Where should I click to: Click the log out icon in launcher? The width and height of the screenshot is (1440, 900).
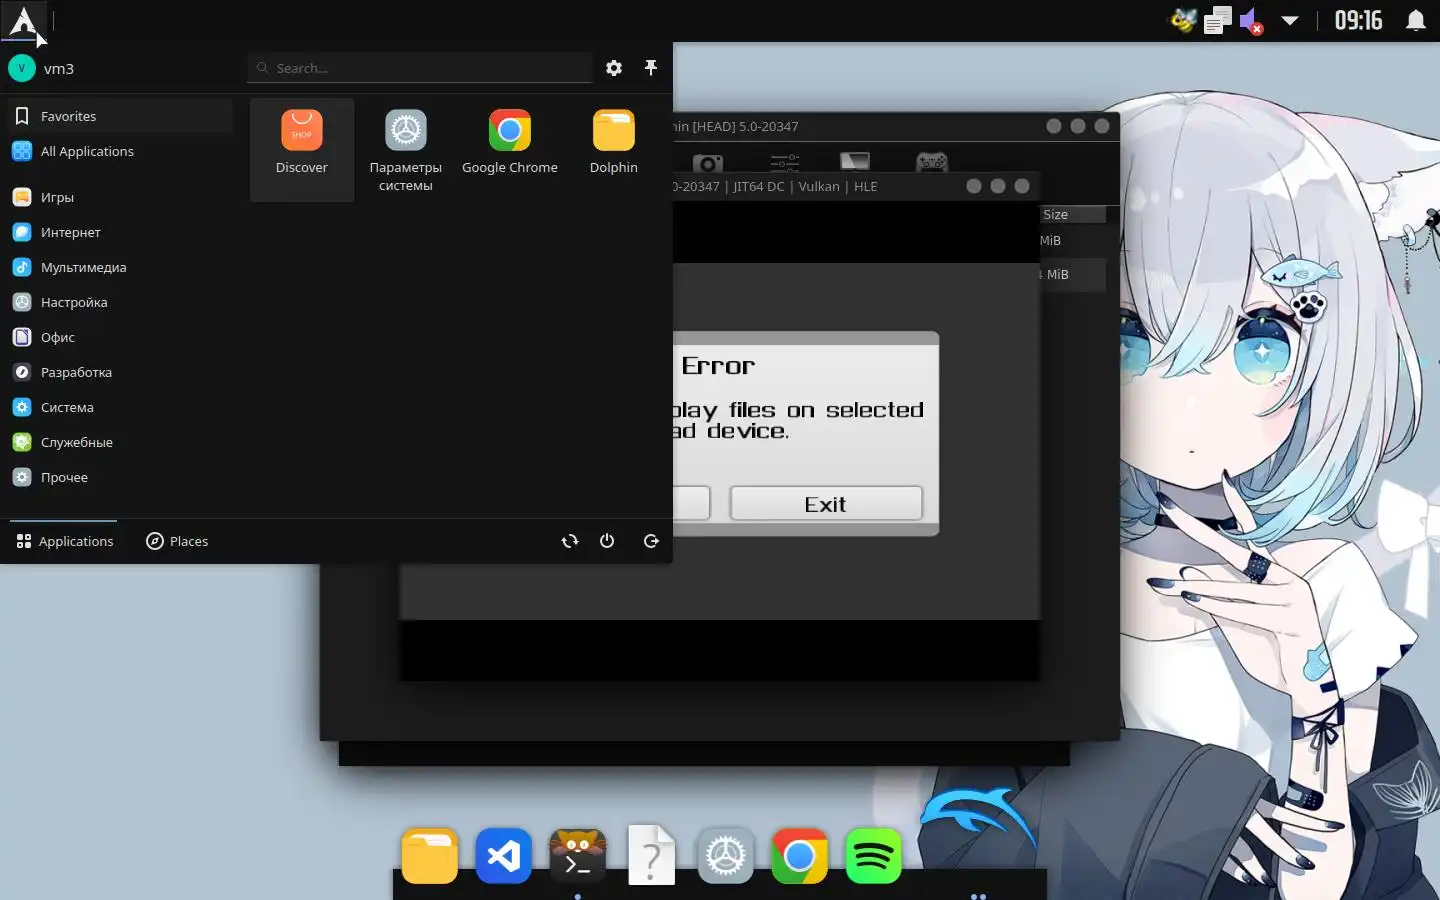[x=651, y=541]
